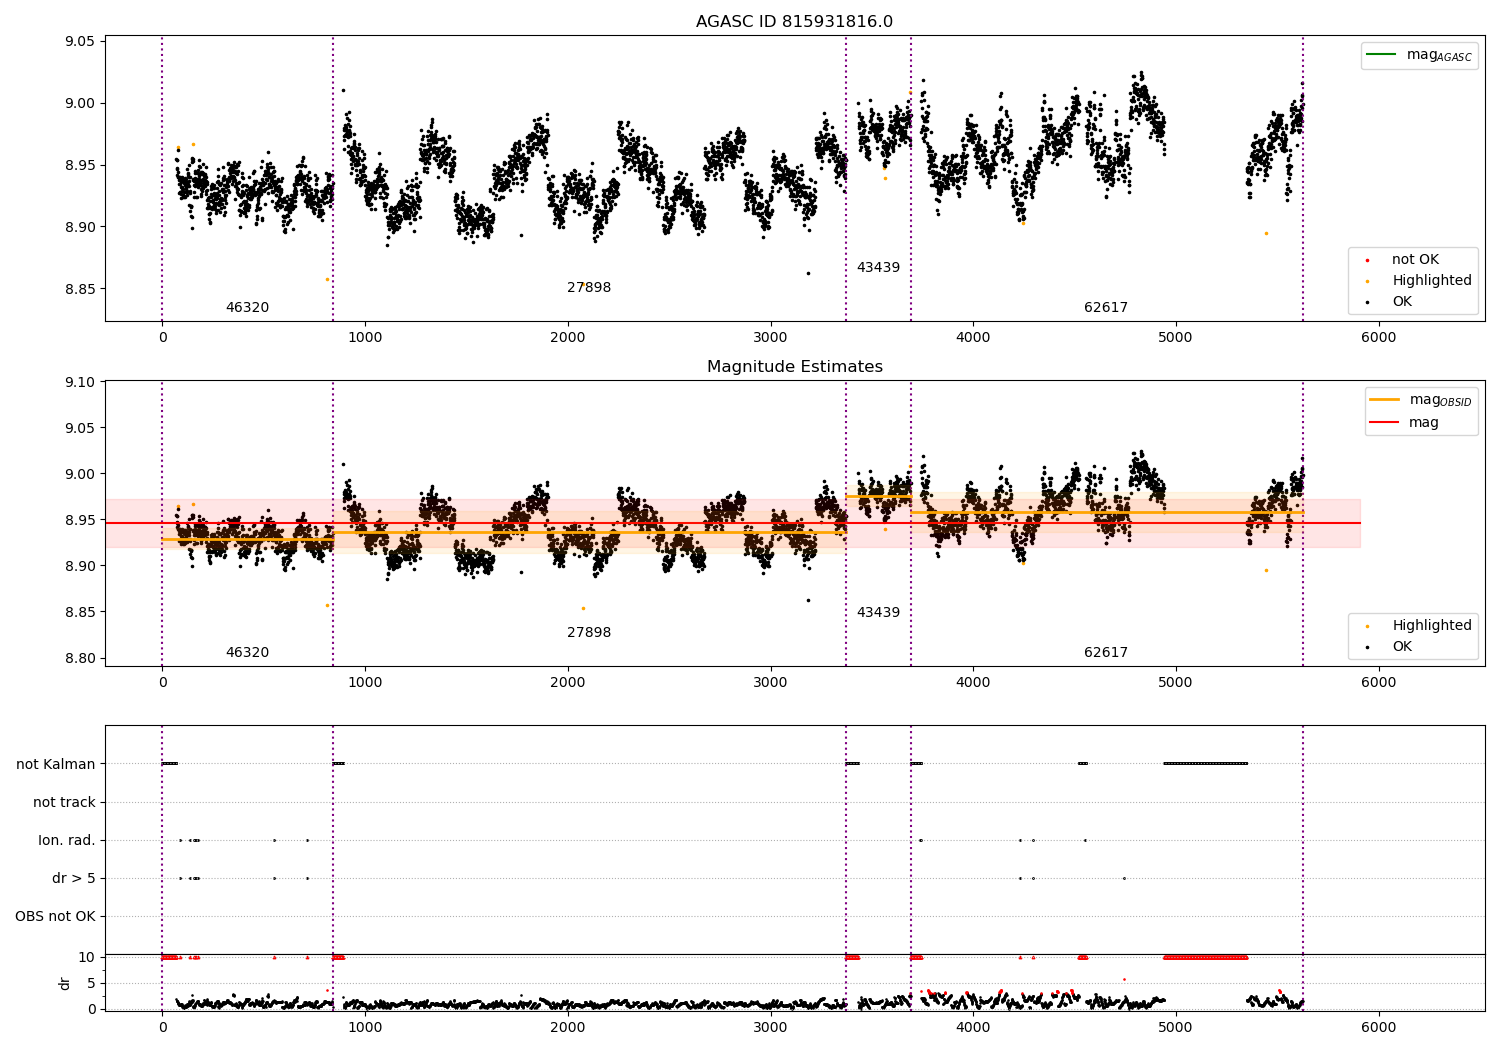Click the long 'not Kalman' run near 5000
Image resolution: width=1500 pixels, height=1050 pixels.
tap(1206, 764)
